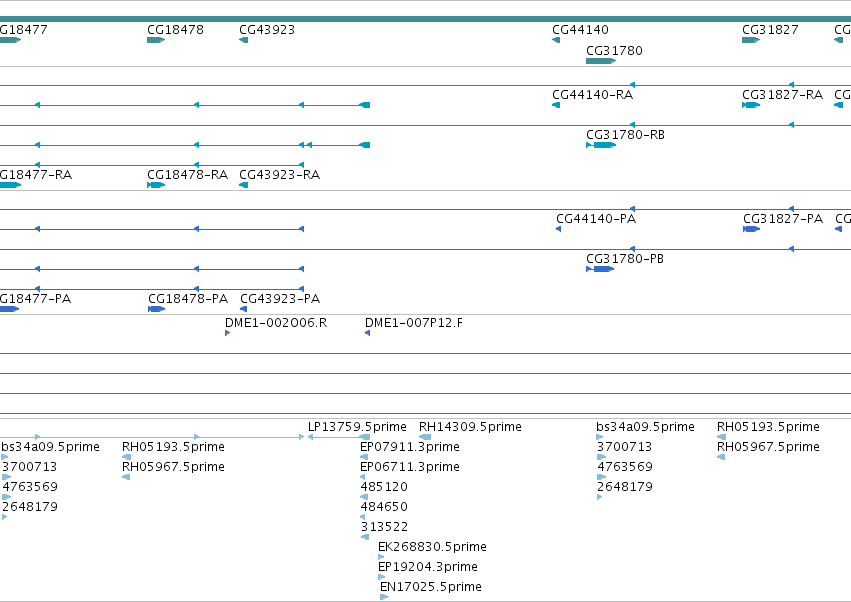The height and width of the screenshot is (602, 851).
Task: Select the CG31827-PA protein feature
Action: point(751,229)
